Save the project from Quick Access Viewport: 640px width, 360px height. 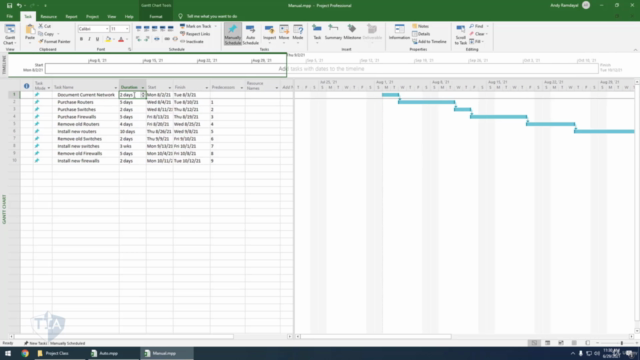(x=9, y=5)
